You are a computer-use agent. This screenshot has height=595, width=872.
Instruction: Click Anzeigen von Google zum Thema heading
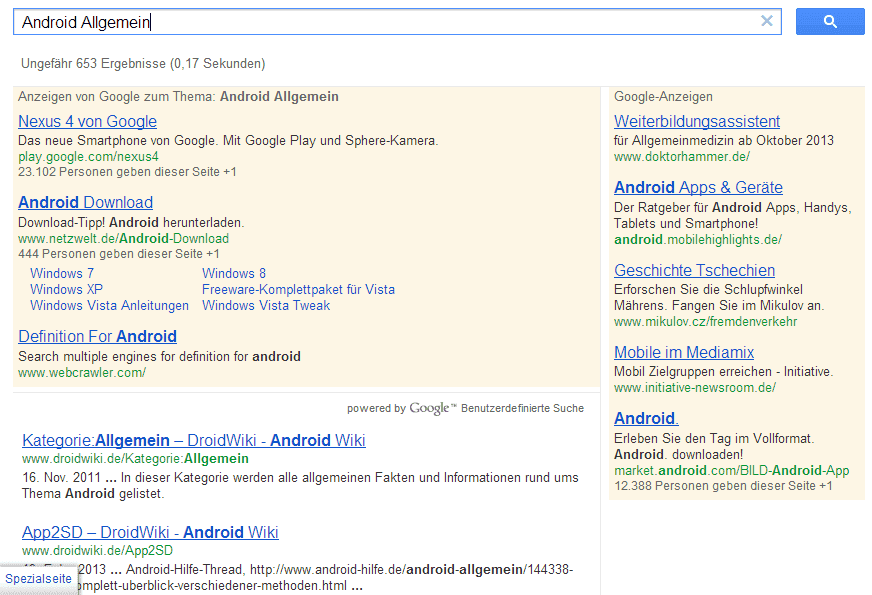point(178,97)
